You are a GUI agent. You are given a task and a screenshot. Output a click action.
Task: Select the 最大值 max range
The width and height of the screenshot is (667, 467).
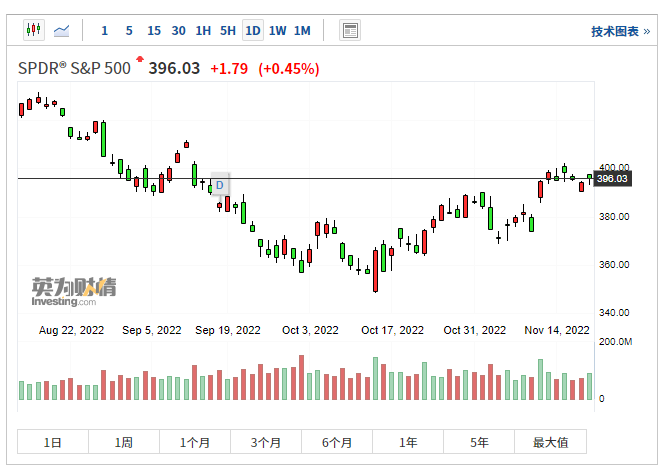(550, 442)
